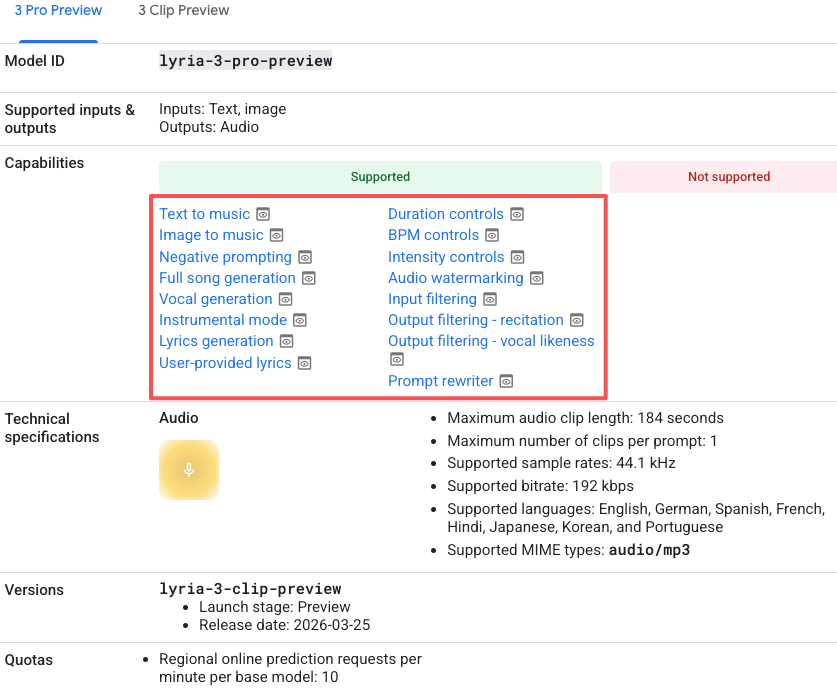The width and height of the screenshot is (837, 692).
Task: Open the Vocal generation link
Action: pos(215,299)
